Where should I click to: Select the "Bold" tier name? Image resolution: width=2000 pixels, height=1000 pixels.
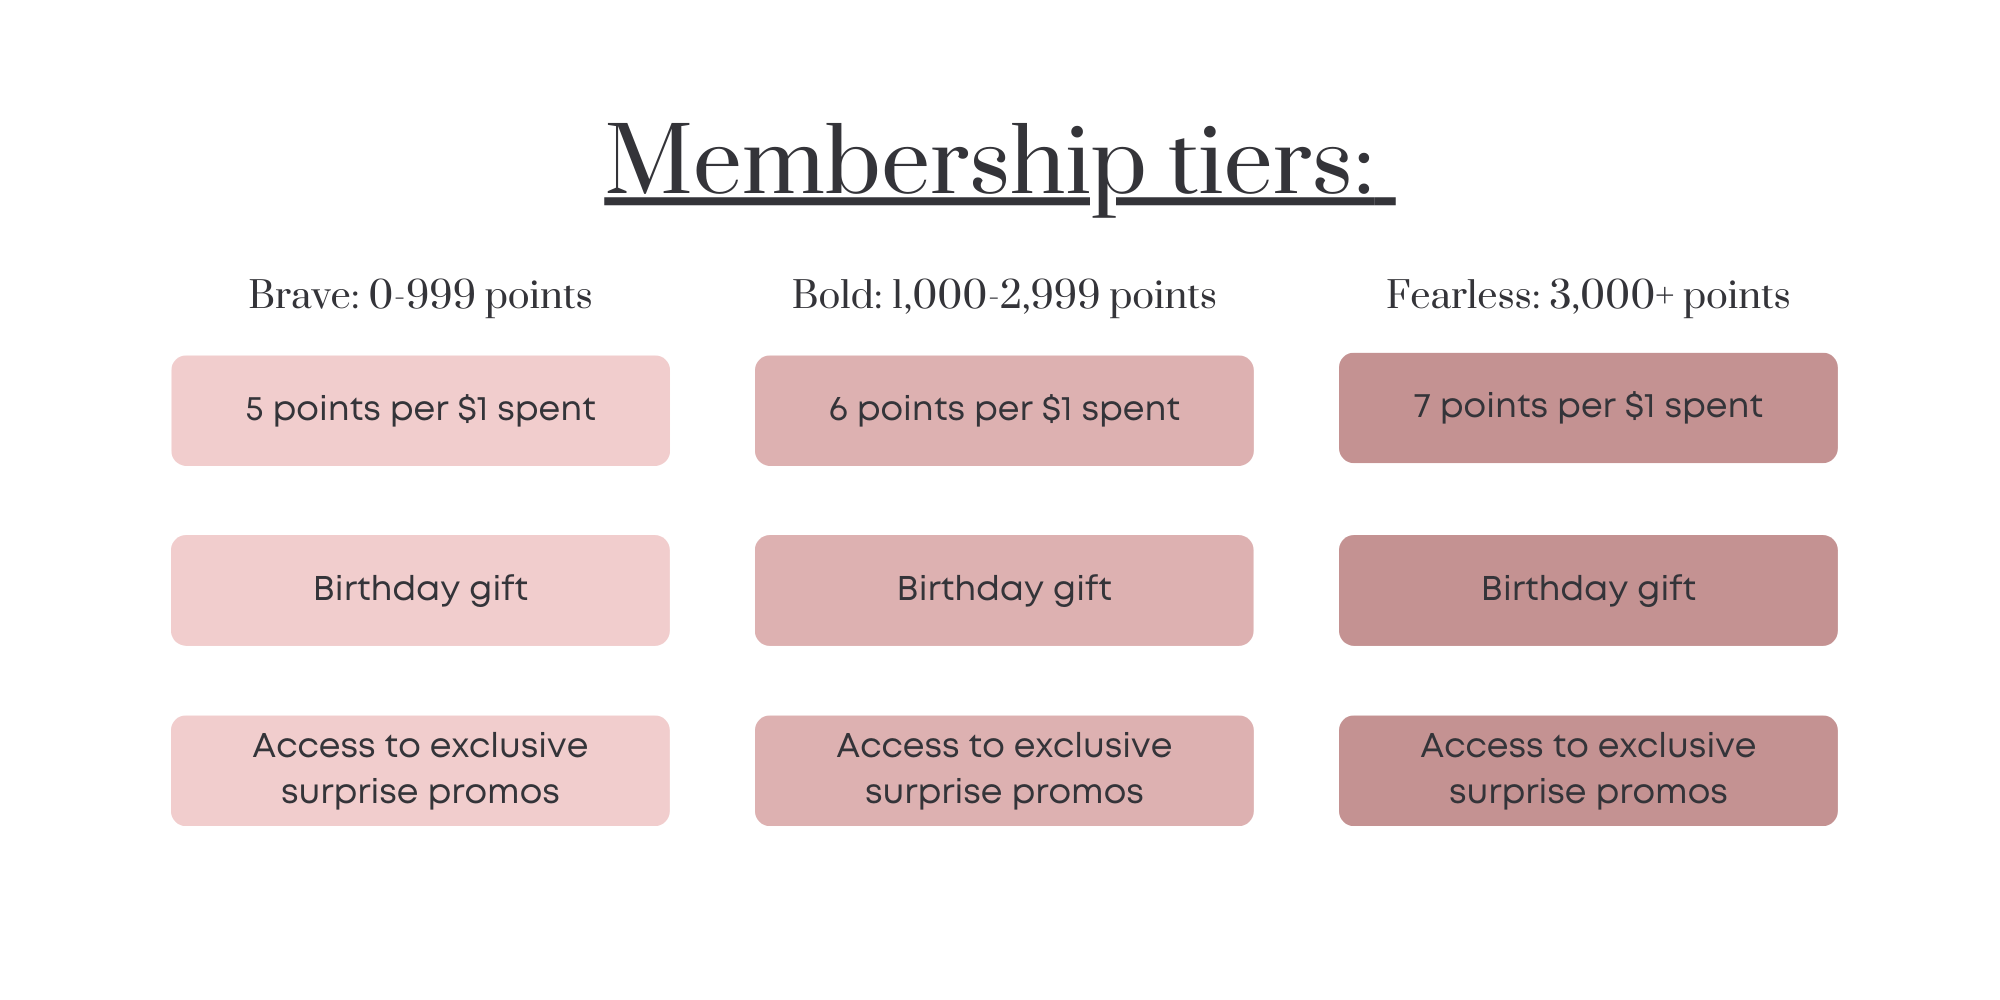pyautogui.click(x=835, y=295)
